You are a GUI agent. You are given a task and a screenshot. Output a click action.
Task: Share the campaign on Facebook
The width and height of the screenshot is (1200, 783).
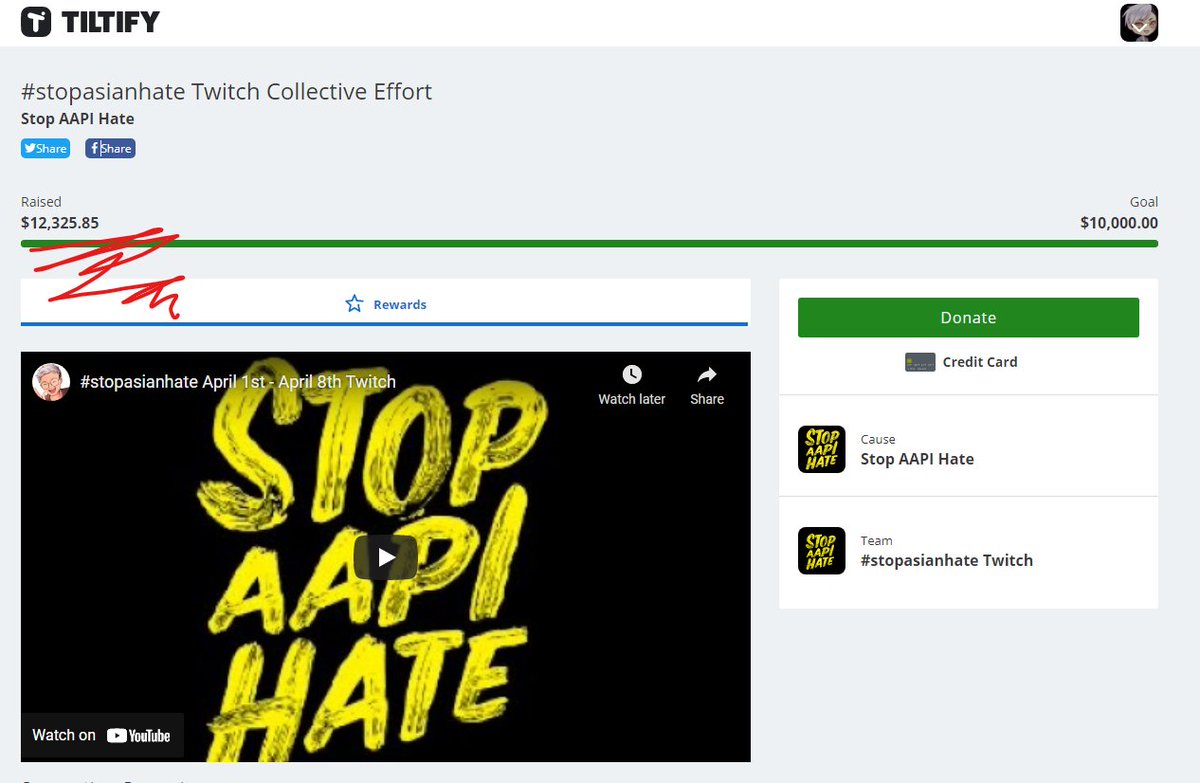[x=110, y=148]
